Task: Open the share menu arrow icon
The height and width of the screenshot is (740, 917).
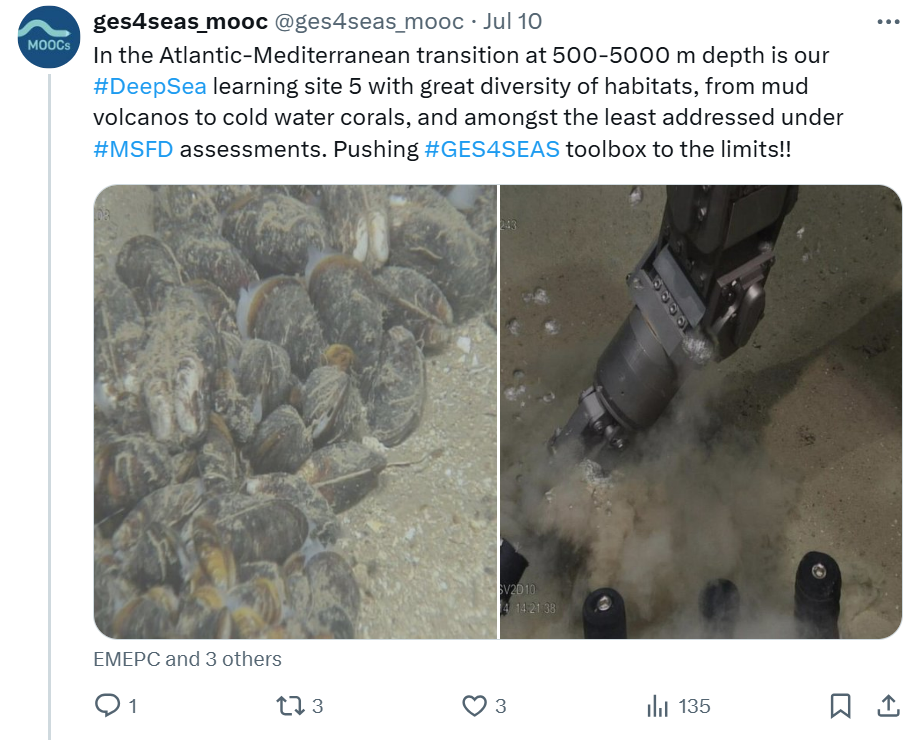Action: pos(888,706)
